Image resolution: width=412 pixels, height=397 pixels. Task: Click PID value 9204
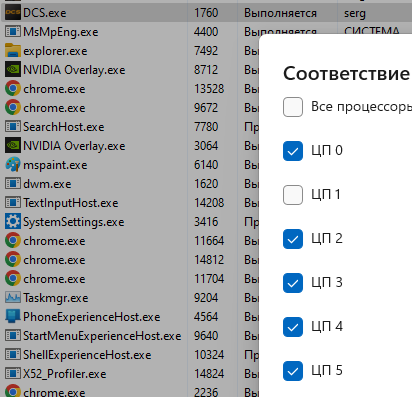coord(206,298)
